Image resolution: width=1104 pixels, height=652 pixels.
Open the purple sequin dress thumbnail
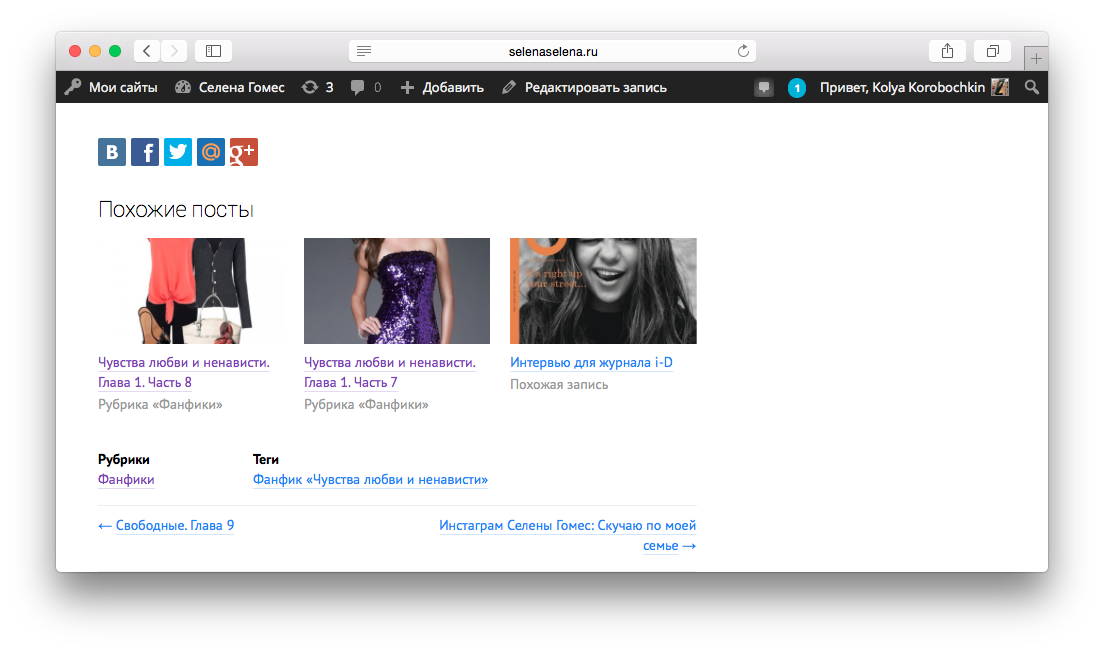(397, 291)
